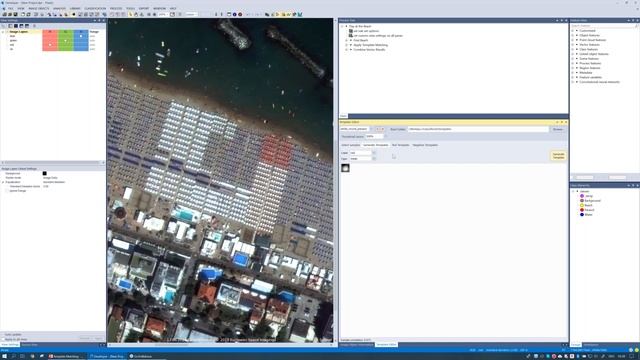Open the template name dropdown
Screen dimensions: 640x360
371,129
